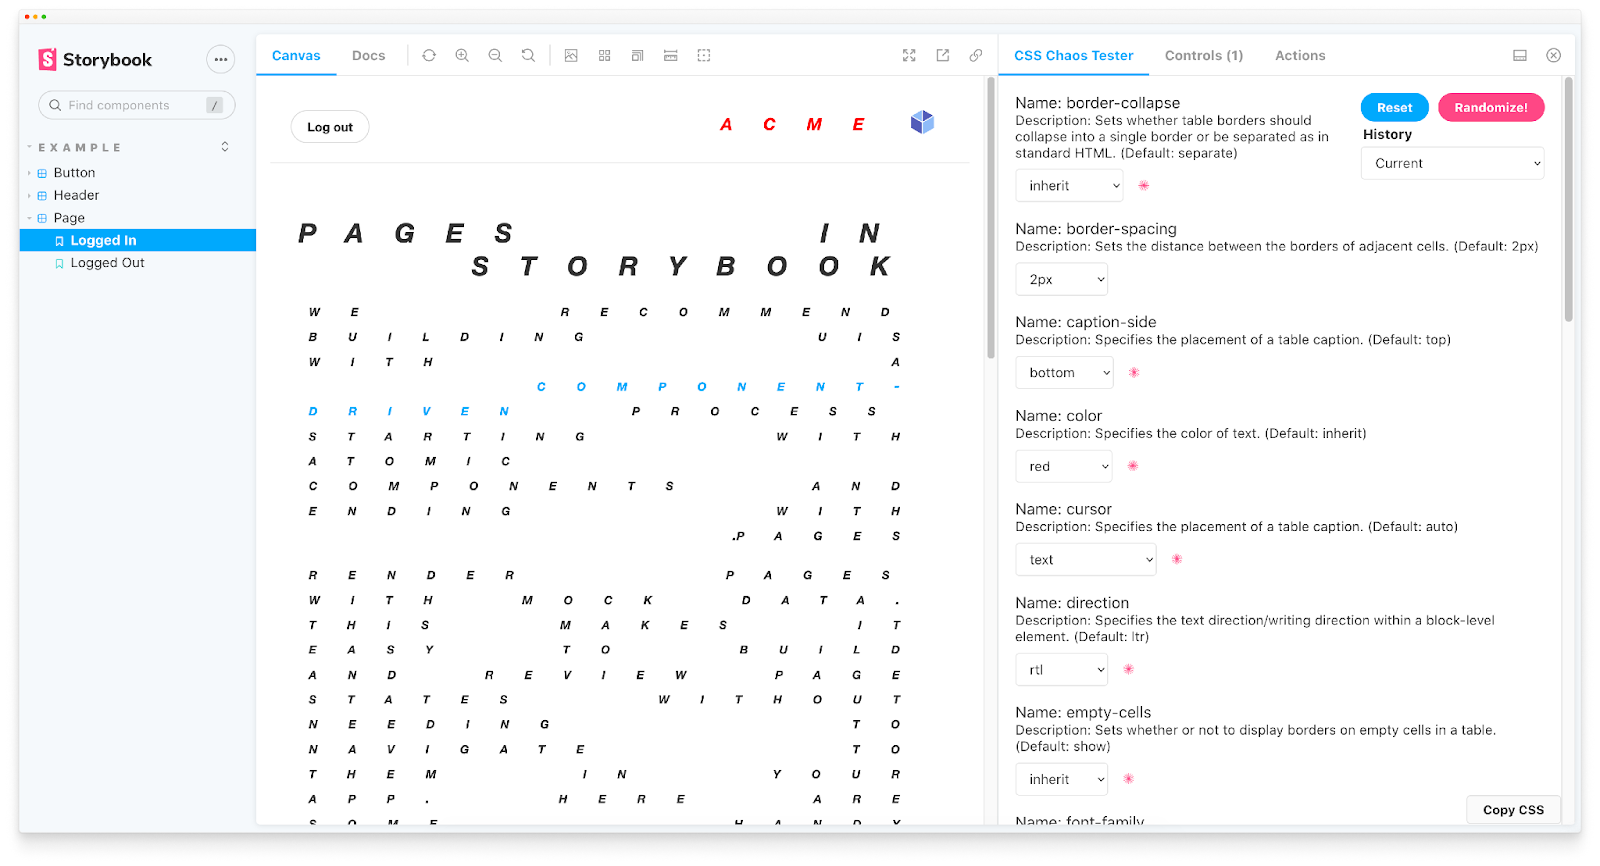Click the red ACME header text

pyautogui.click(x=792, y=125)
